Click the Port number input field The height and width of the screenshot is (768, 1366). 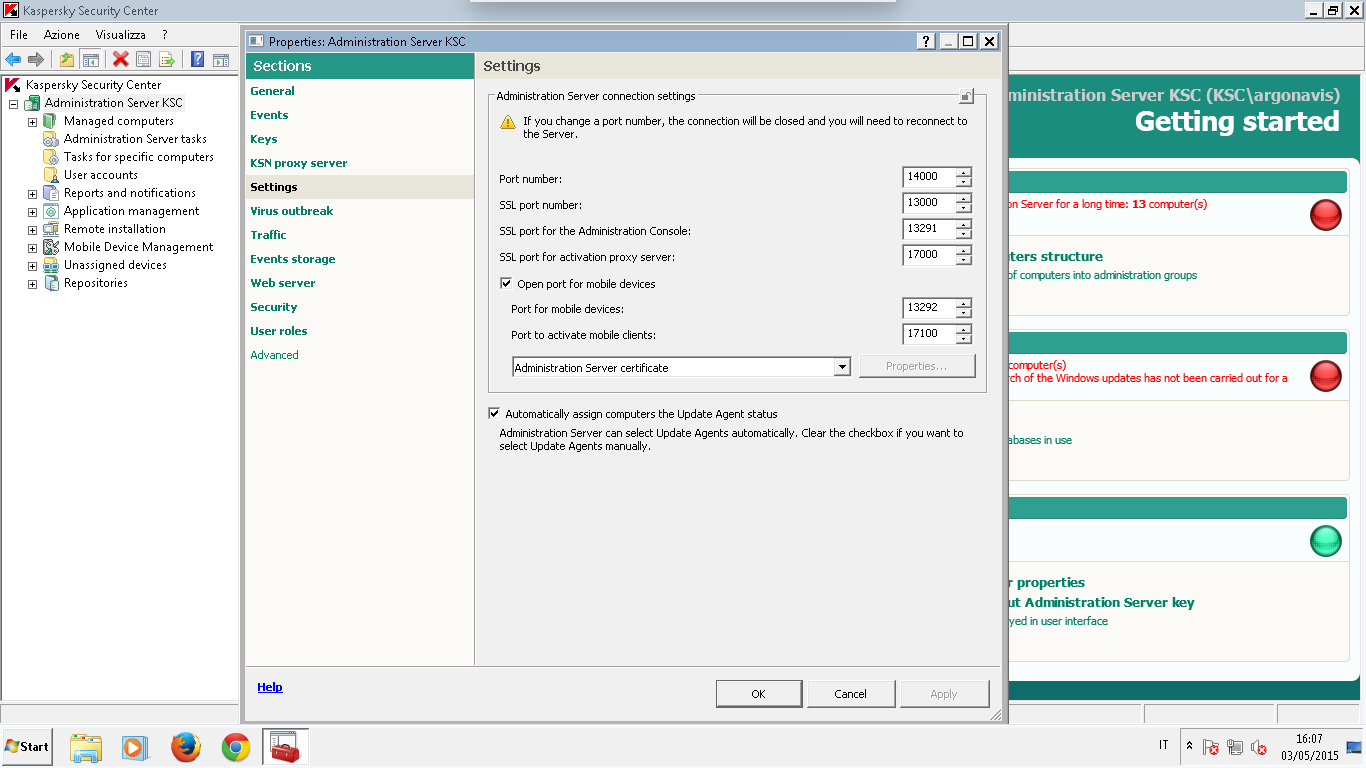pyautogui.click(x=928, y=177)
